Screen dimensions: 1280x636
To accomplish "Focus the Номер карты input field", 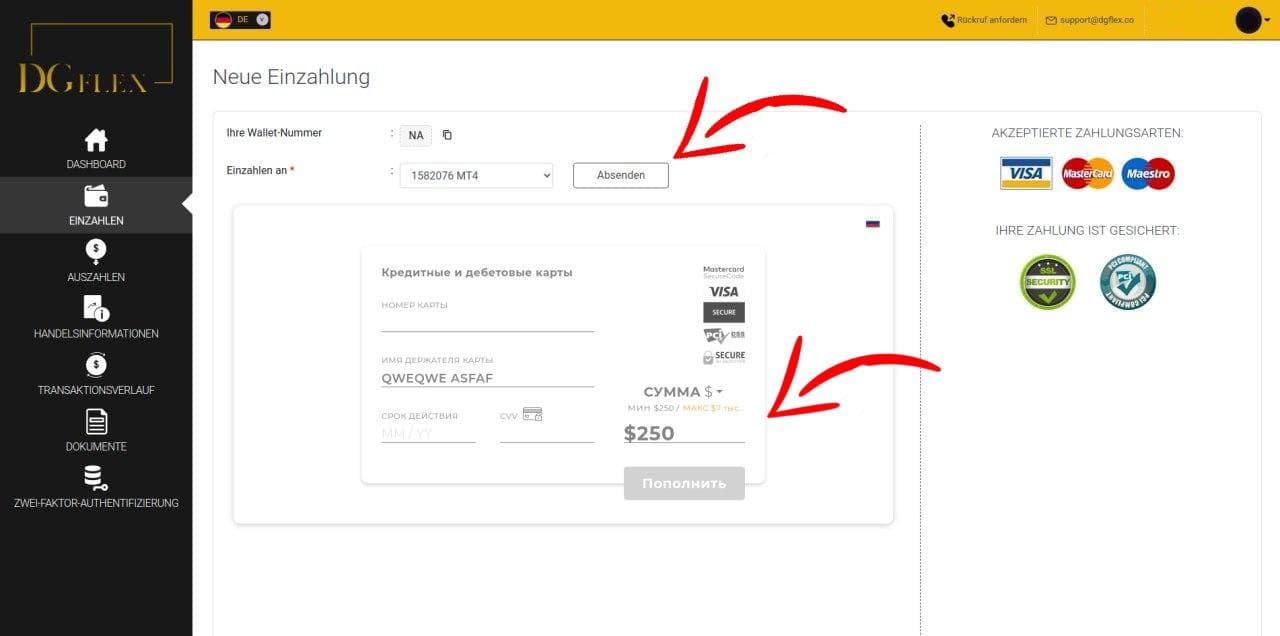I will (x=488, y=322).
